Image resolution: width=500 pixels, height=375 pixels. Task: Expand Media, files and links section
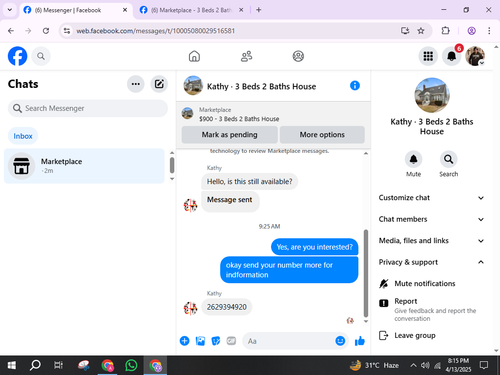tap(432, 241)
